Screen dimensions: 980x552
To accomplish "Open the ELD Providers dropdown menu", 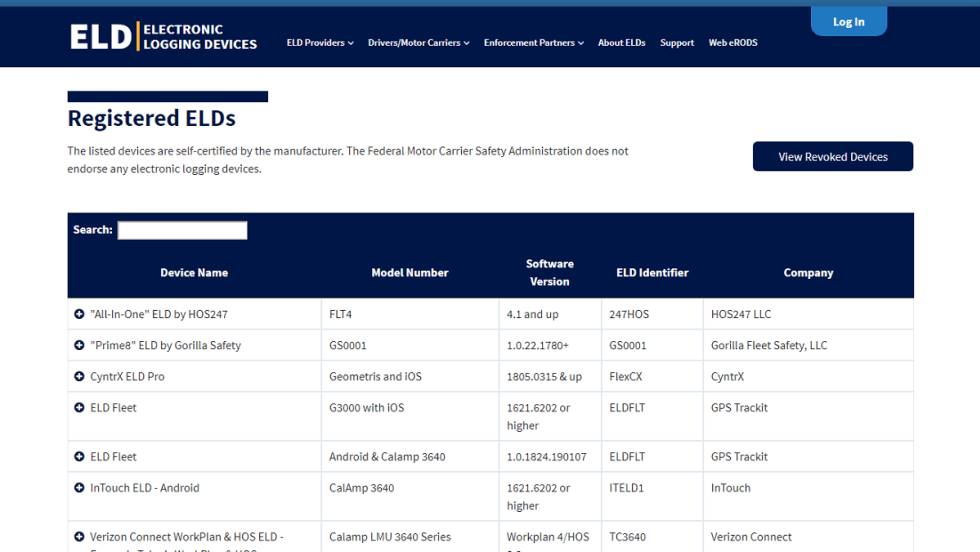I will tap(320, 43).
